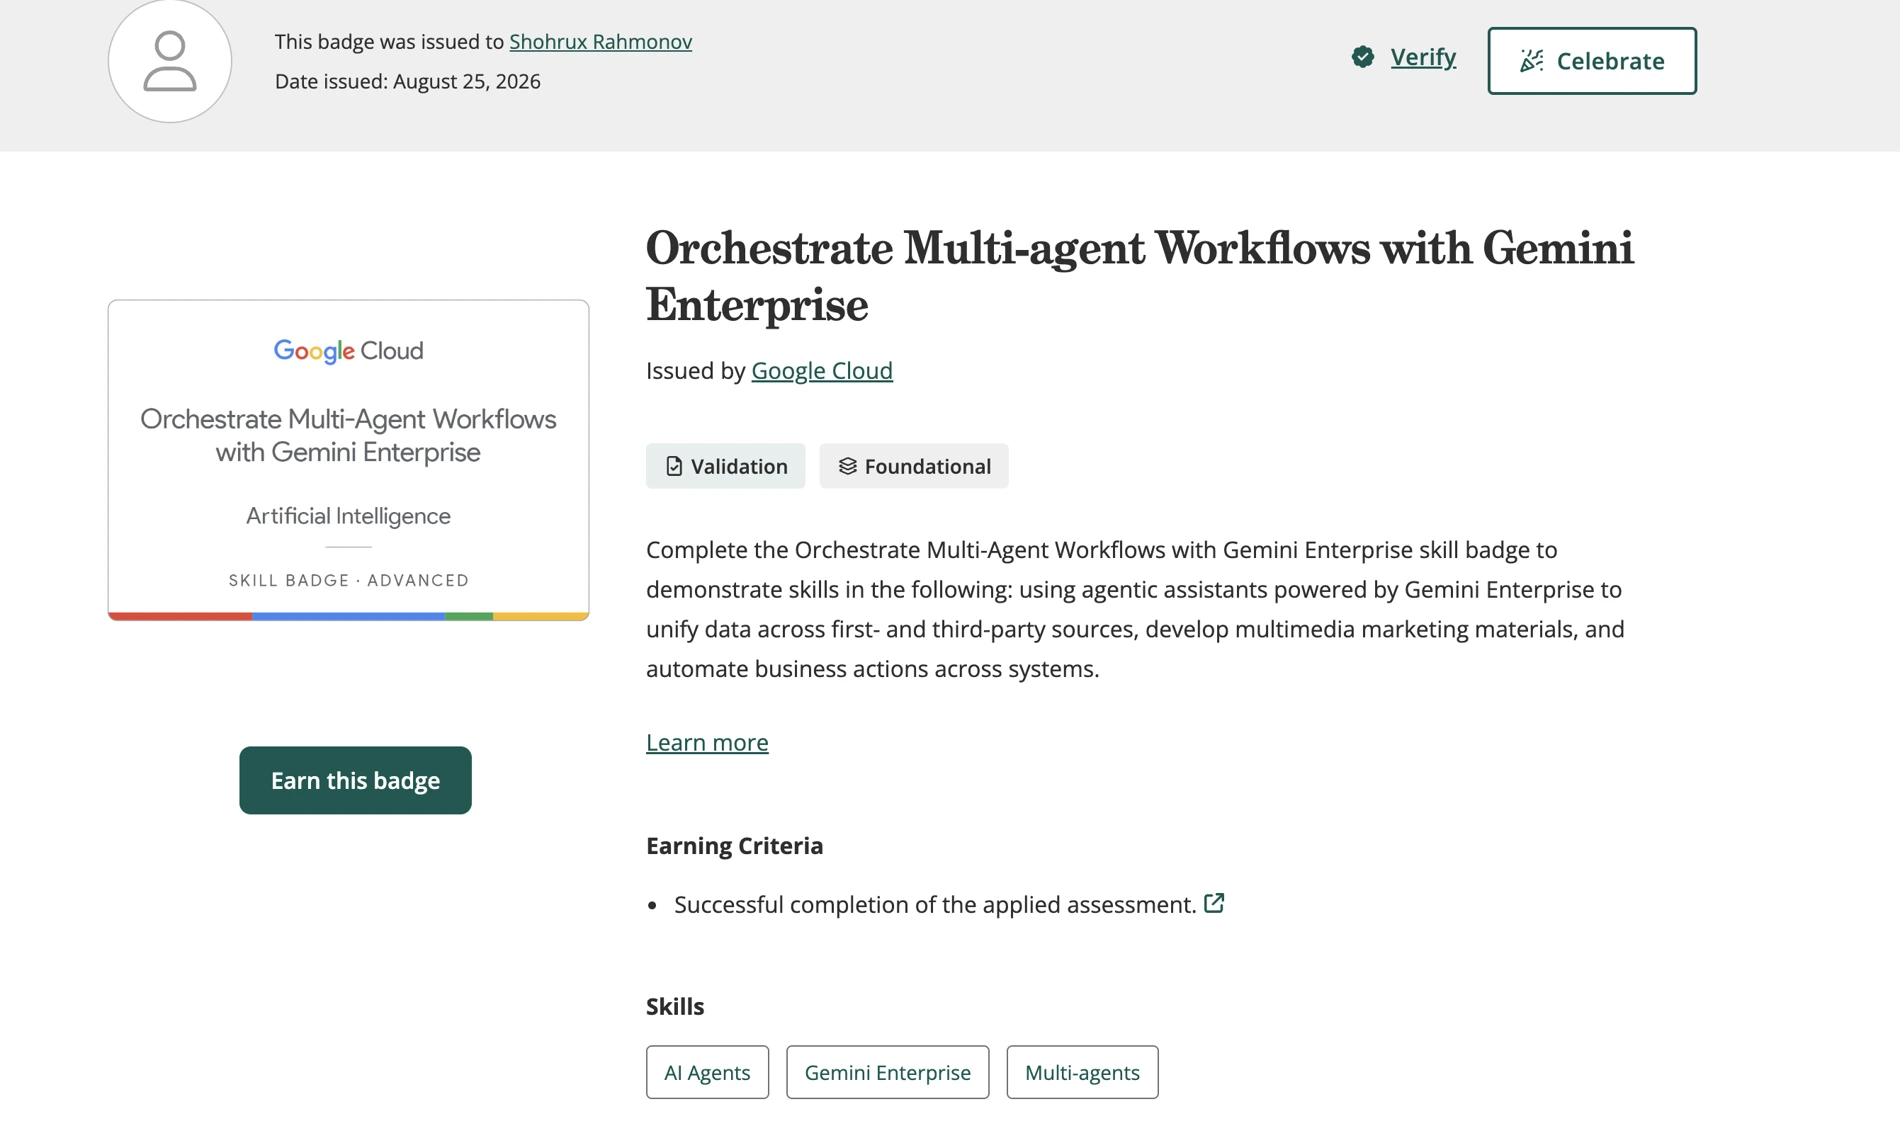Open the Google Cloud issuer link

point(822,370)
